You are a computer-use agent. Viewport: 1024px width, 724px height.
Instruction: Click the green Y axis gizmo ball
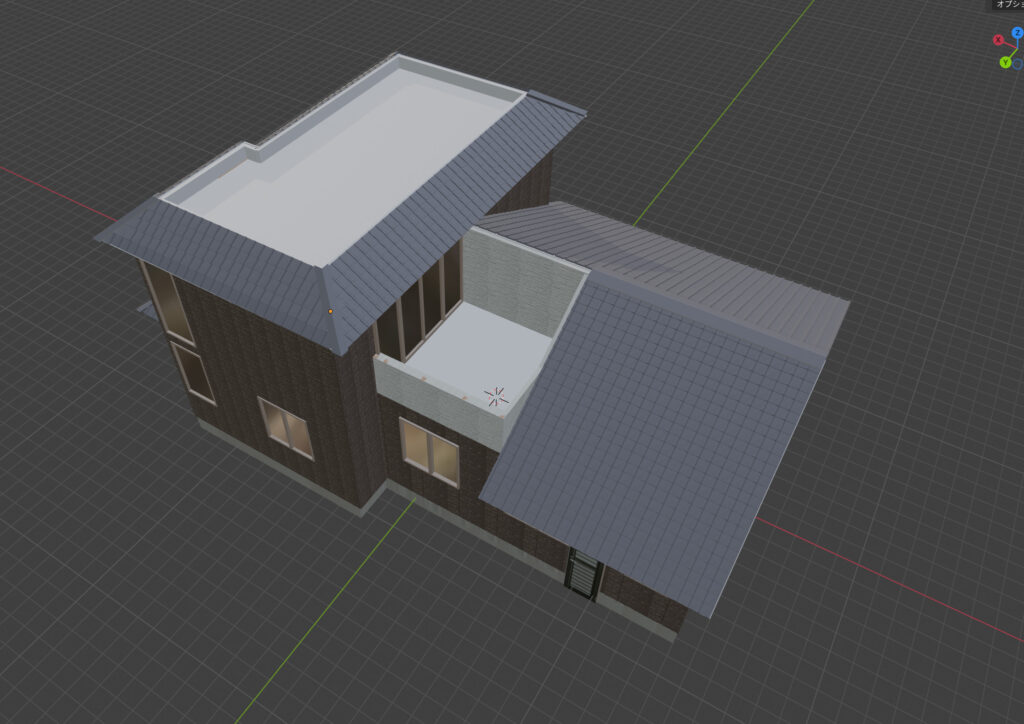pyautogui.click(x=1005, y=62)
